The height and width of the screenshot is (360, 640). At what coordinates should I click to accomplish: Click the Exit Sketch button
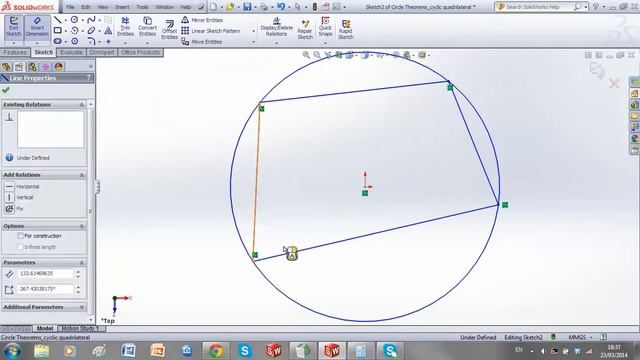point(13,27)
